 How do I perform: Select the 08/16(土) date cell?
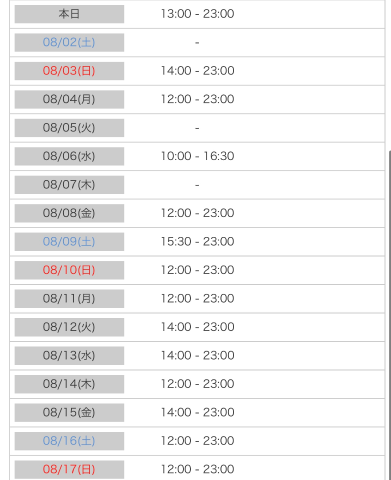point(69,441)
